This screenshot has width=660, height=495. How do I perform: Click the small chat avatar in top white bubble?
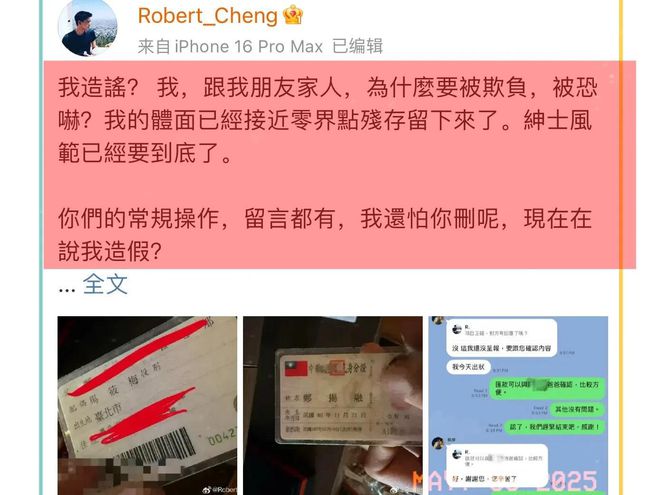[x=456, y=330]
